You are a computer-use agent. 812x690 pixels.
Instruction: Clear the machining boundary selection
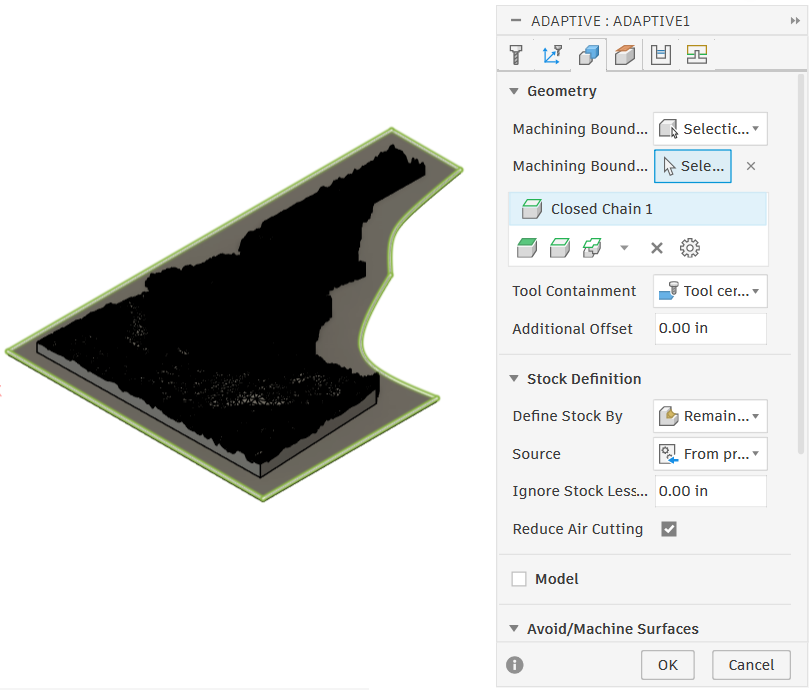750,166
